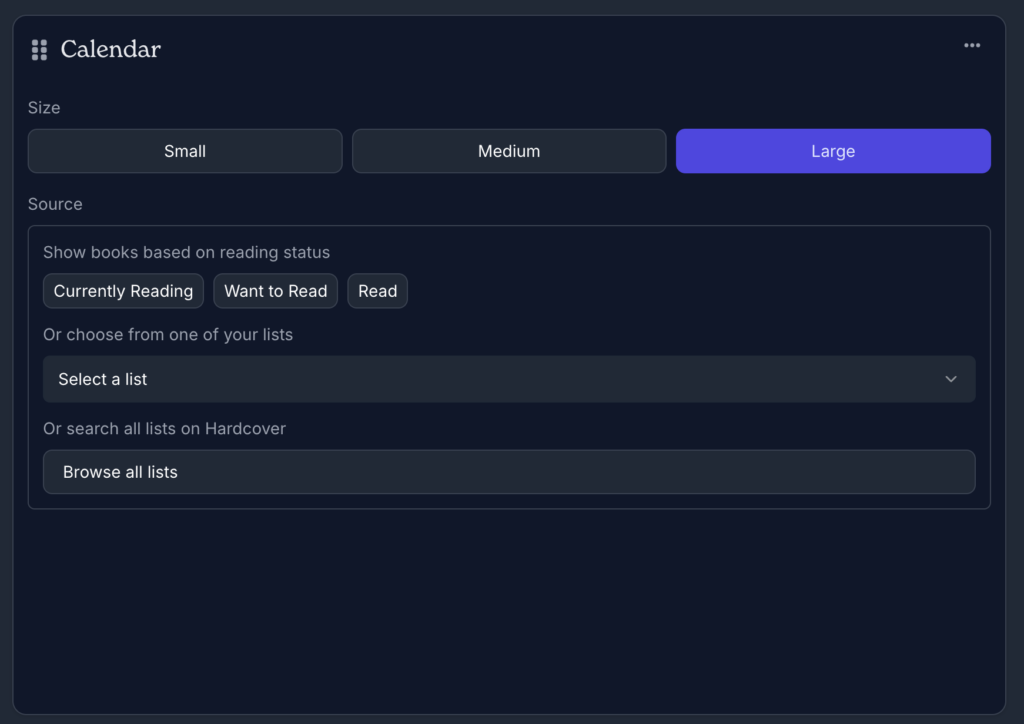1024x724 pixels.
Task: Click blank space right of Read chip
Action: pyautogui.click(x=690, y=291)
